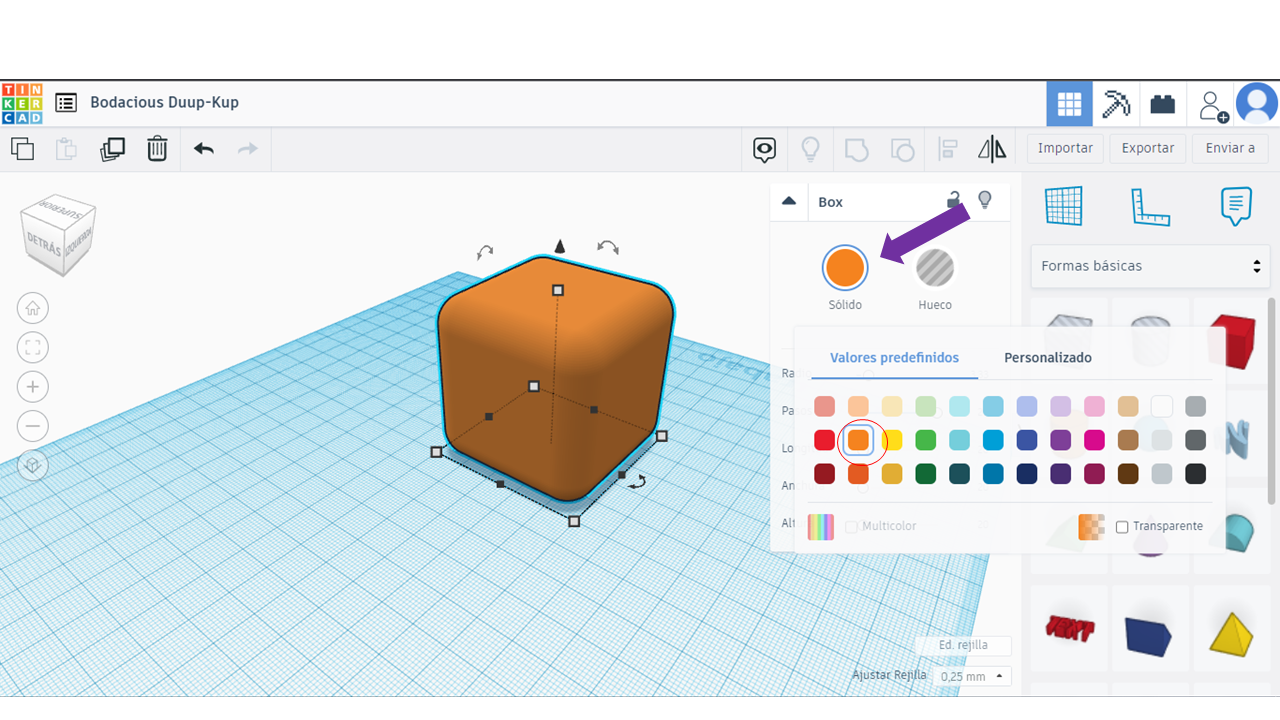Viewport: 1280px width, 720px height.
Task: Return to the home view
Action: click(x=33, y=308)
